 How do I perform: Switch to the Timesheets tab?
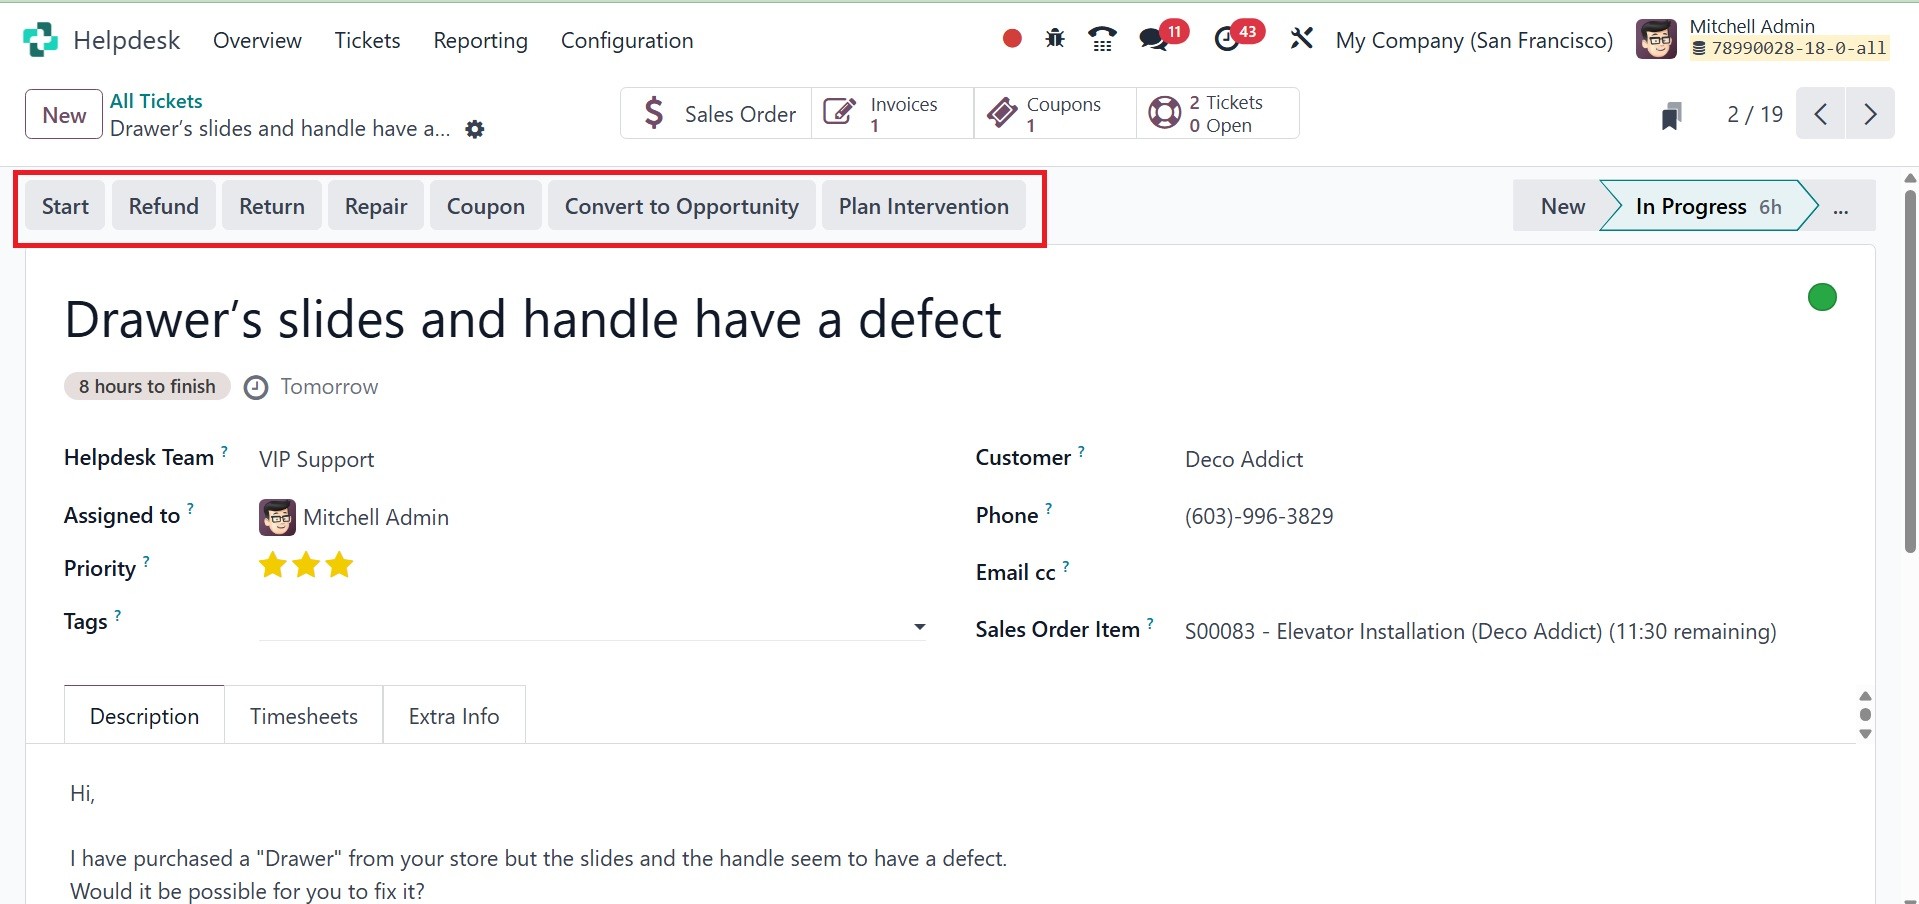click(304, 716)
